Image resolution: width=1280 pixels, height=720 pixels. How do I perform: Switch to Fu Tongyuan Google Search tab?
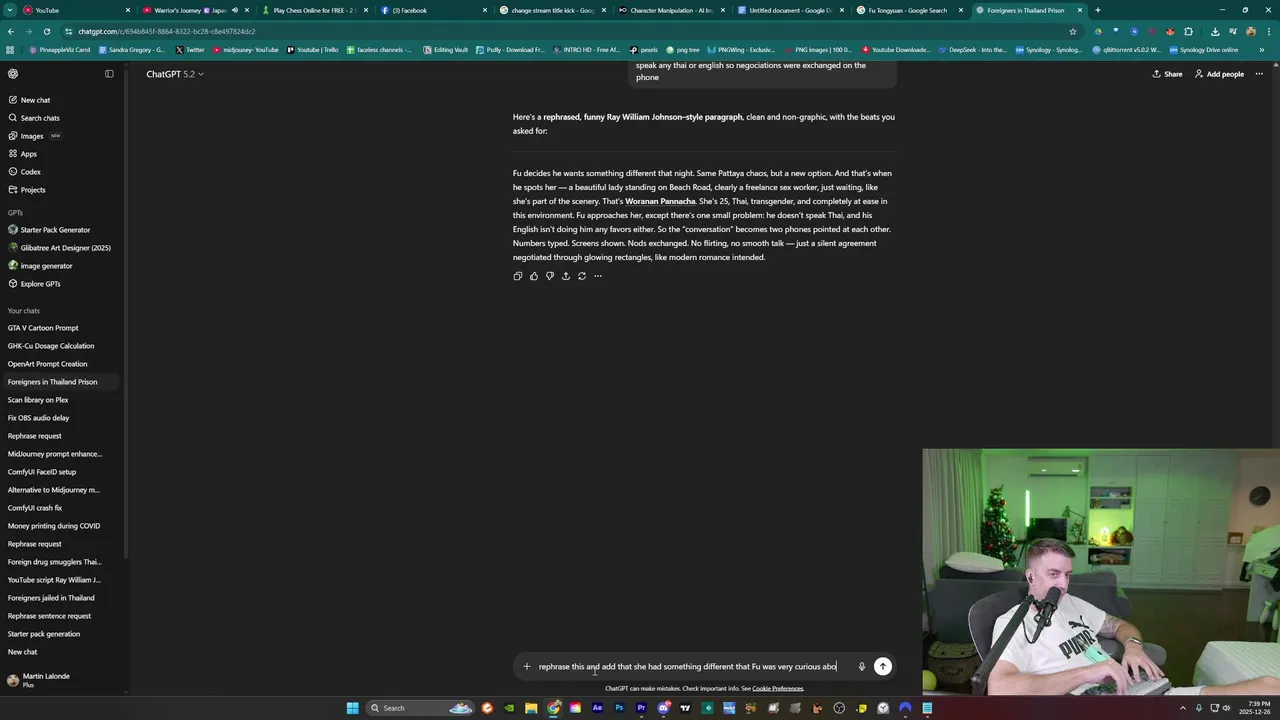pyautogui.click(x=908, y=10)
